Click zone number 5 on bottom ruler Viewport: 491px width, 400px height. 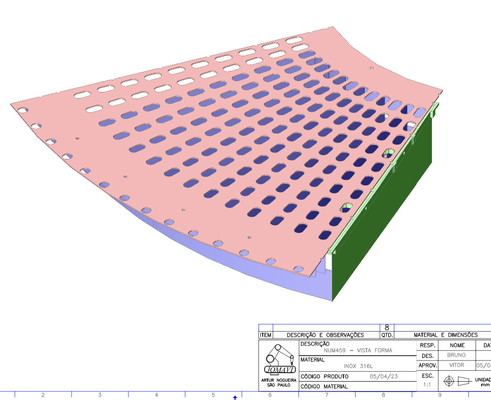(x=213, y=395)
